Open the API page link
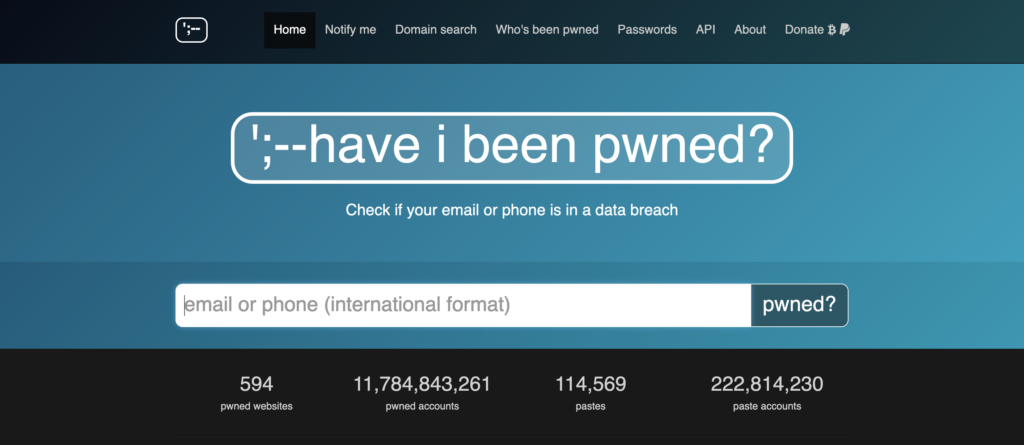 pyautogui.click(x=706, y=30)
